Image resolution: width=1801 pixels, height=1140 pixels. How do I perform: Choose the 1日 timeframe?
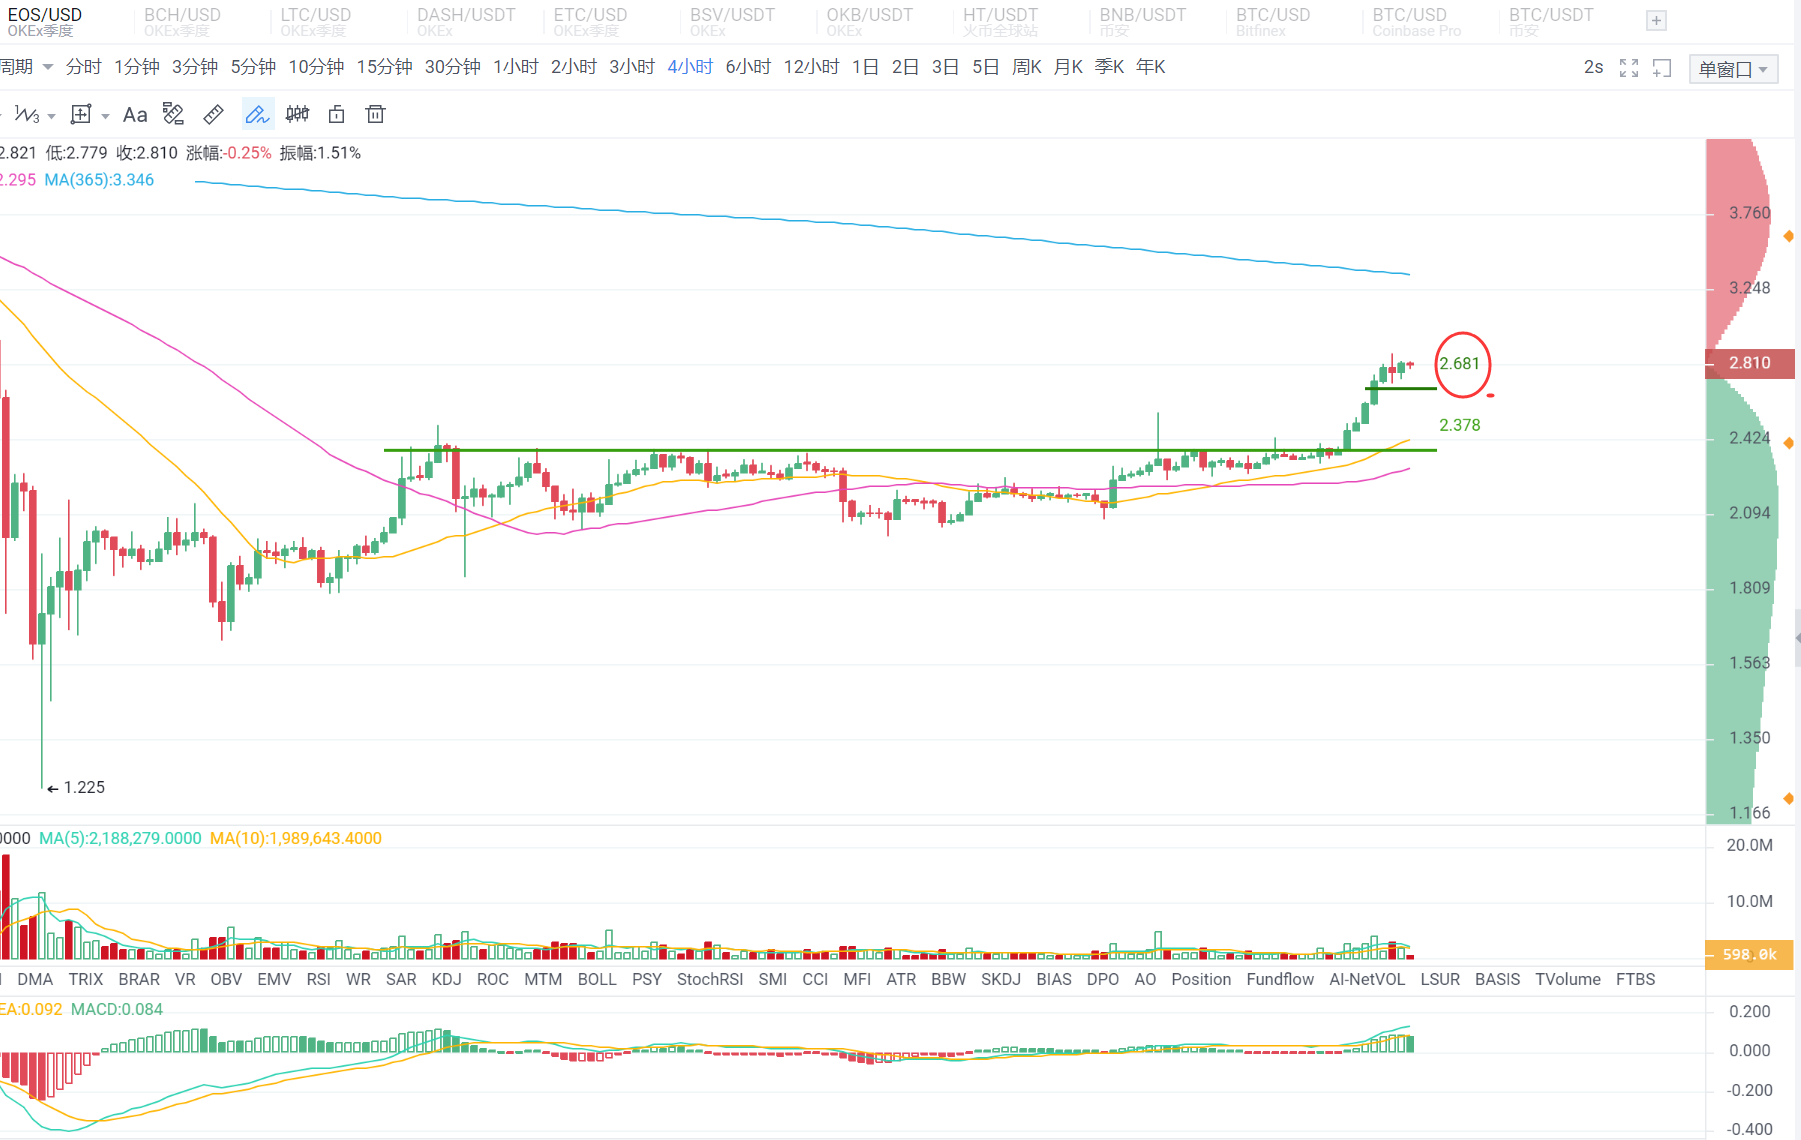[x=866, y=67]
